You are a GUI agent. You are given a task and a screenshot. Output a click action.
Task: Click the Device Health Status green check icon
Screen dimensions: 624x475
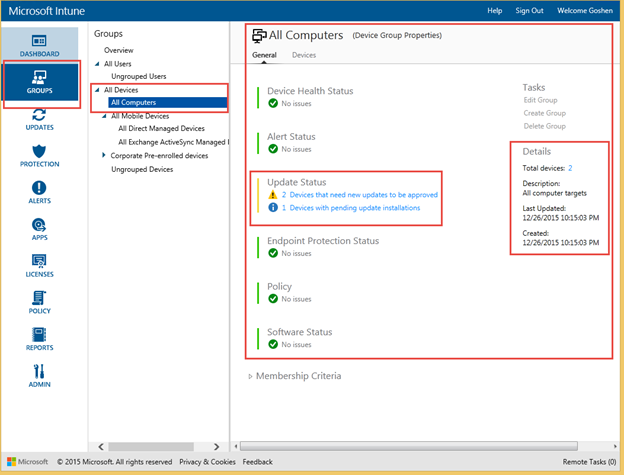tap(273, 103)
